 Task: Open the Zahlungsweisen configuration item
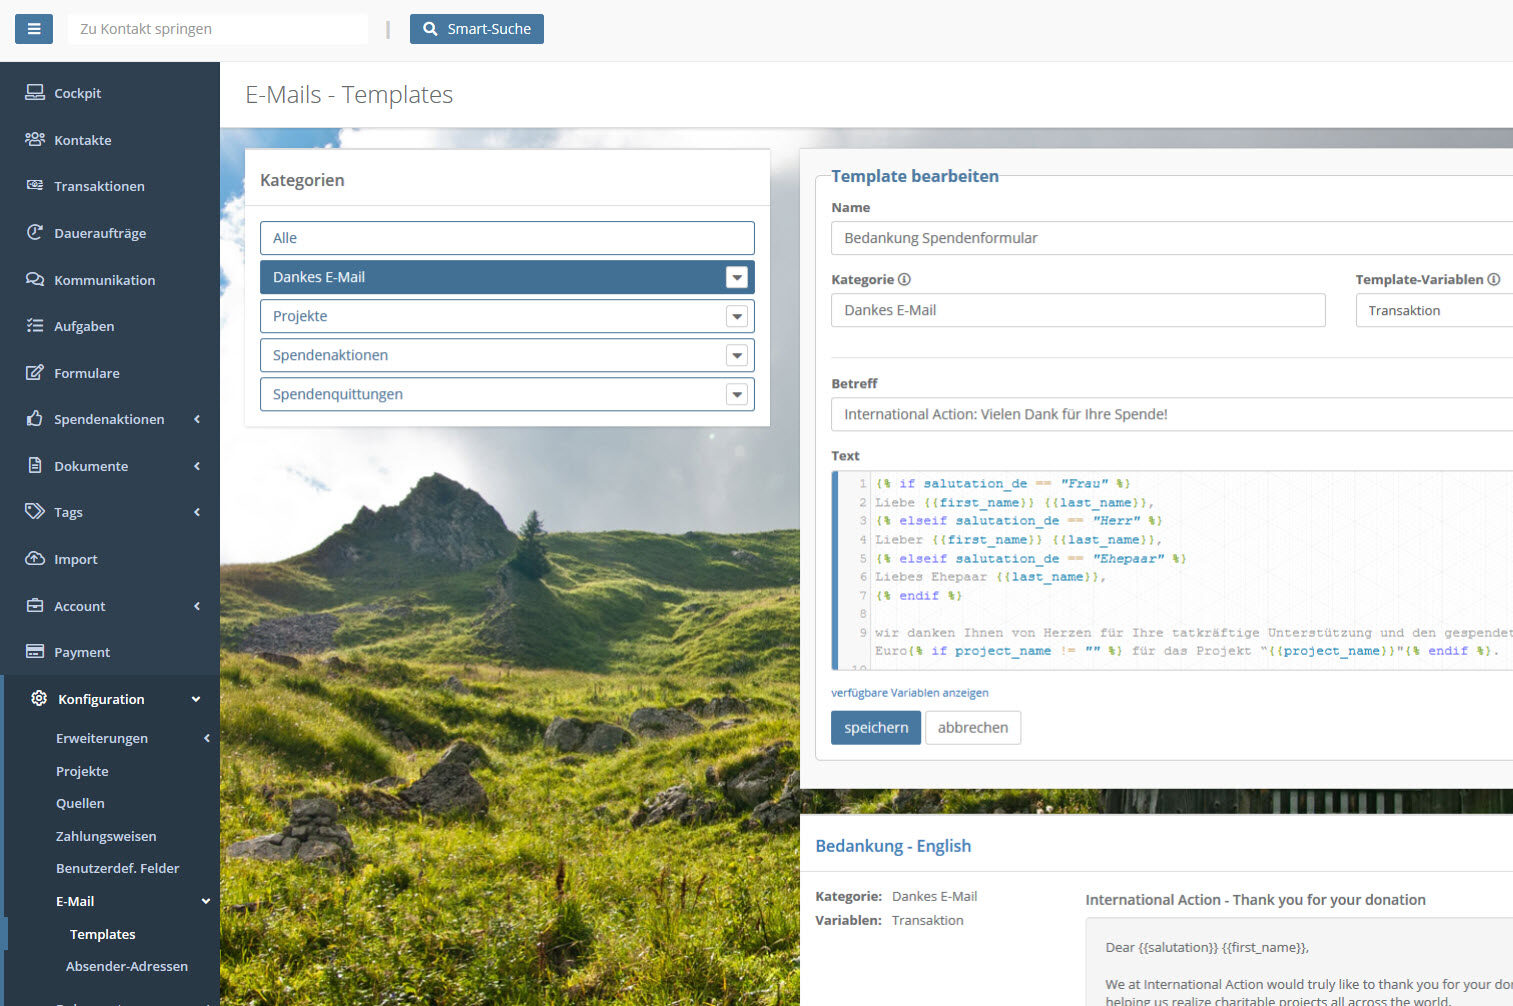(x=106, y=836)
